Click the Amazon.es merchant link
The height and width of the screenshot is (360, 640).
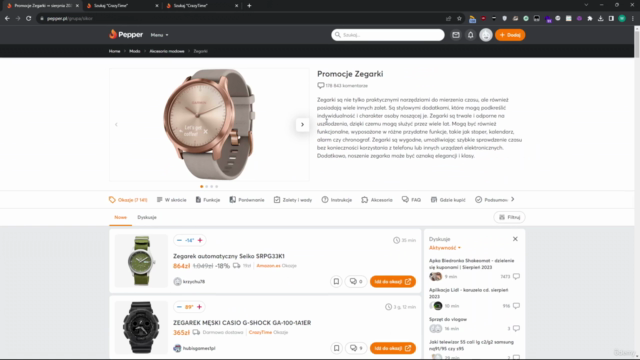tap(268, 266)
